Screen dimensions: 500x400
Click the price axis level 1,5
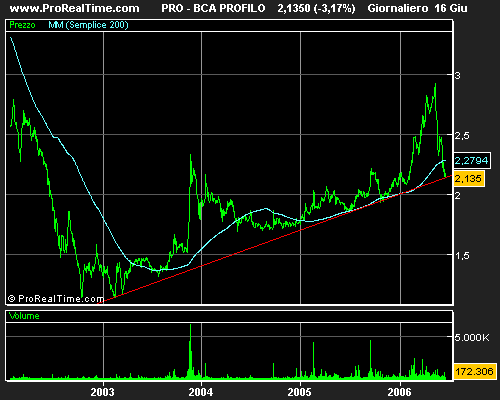(x=462, y=256)
